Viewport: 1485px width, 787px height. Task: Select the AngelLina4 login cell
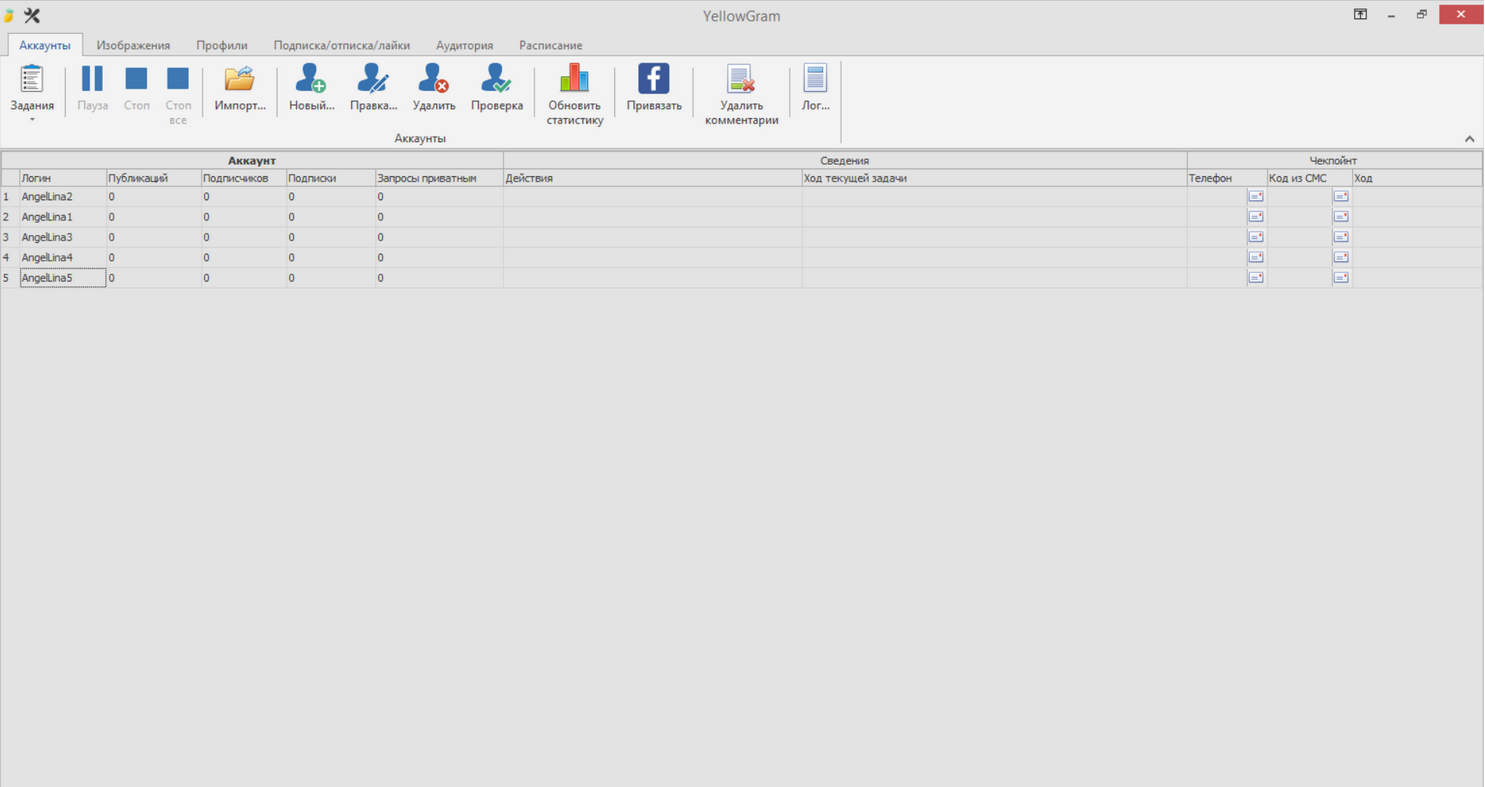tap(62, 258)
